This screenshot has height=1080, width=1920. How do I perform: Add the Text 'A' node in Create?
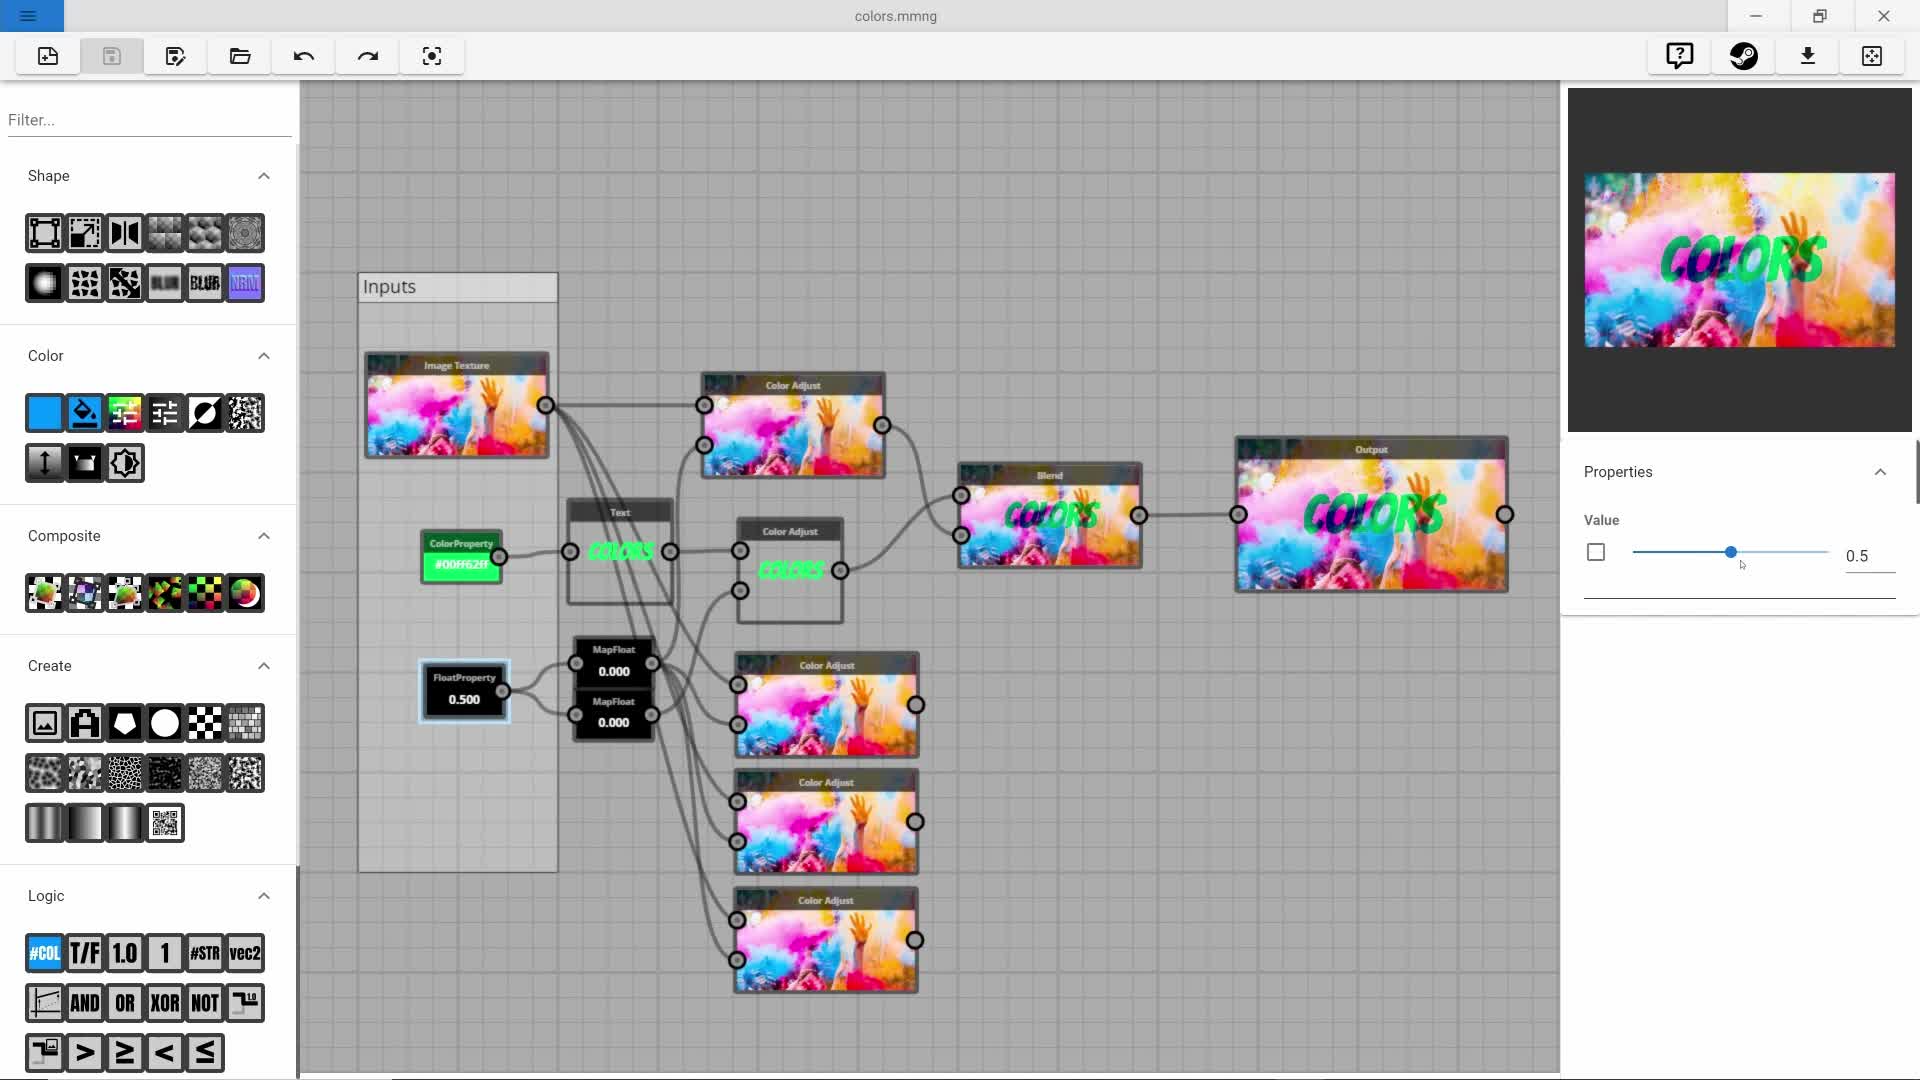85,723
